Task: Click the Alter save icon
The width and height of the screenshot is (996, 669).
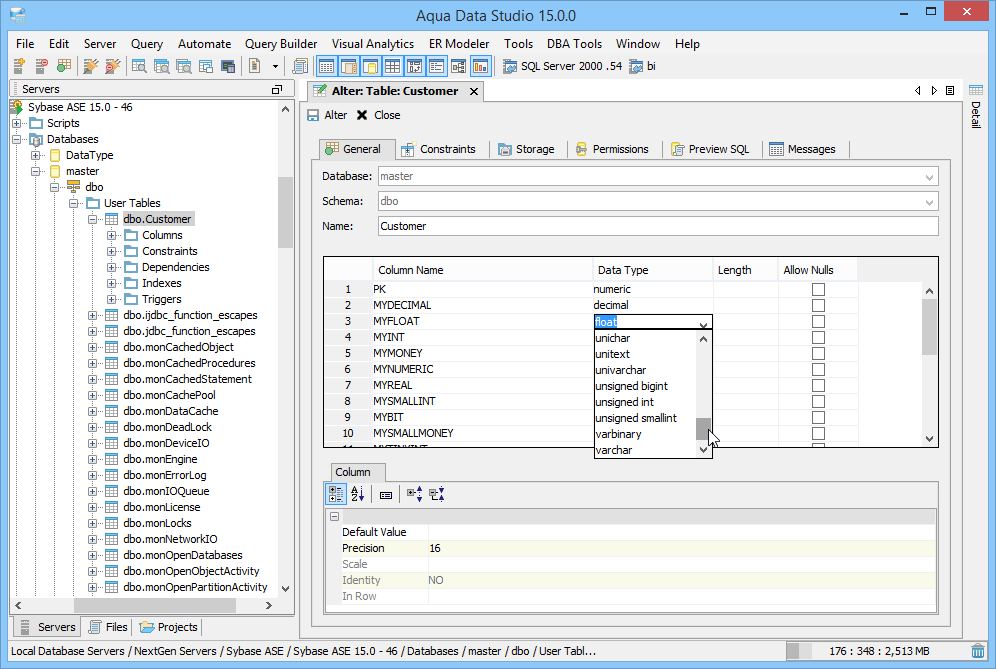Action: [313, 115]
